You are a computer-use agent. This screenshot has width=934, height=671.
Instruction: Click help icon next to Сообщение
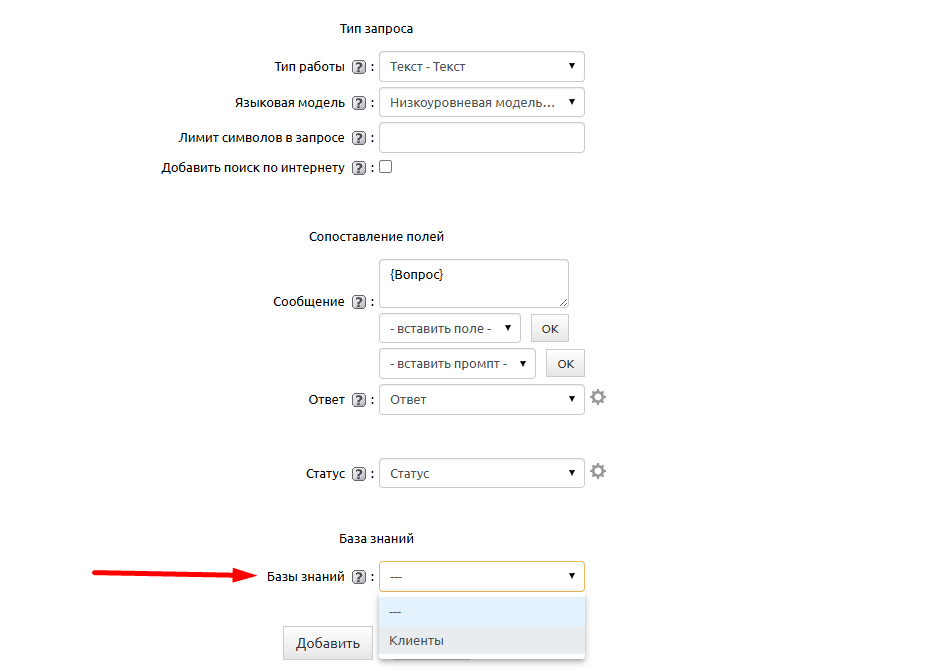pyautogui.click(x=360, y=302)
